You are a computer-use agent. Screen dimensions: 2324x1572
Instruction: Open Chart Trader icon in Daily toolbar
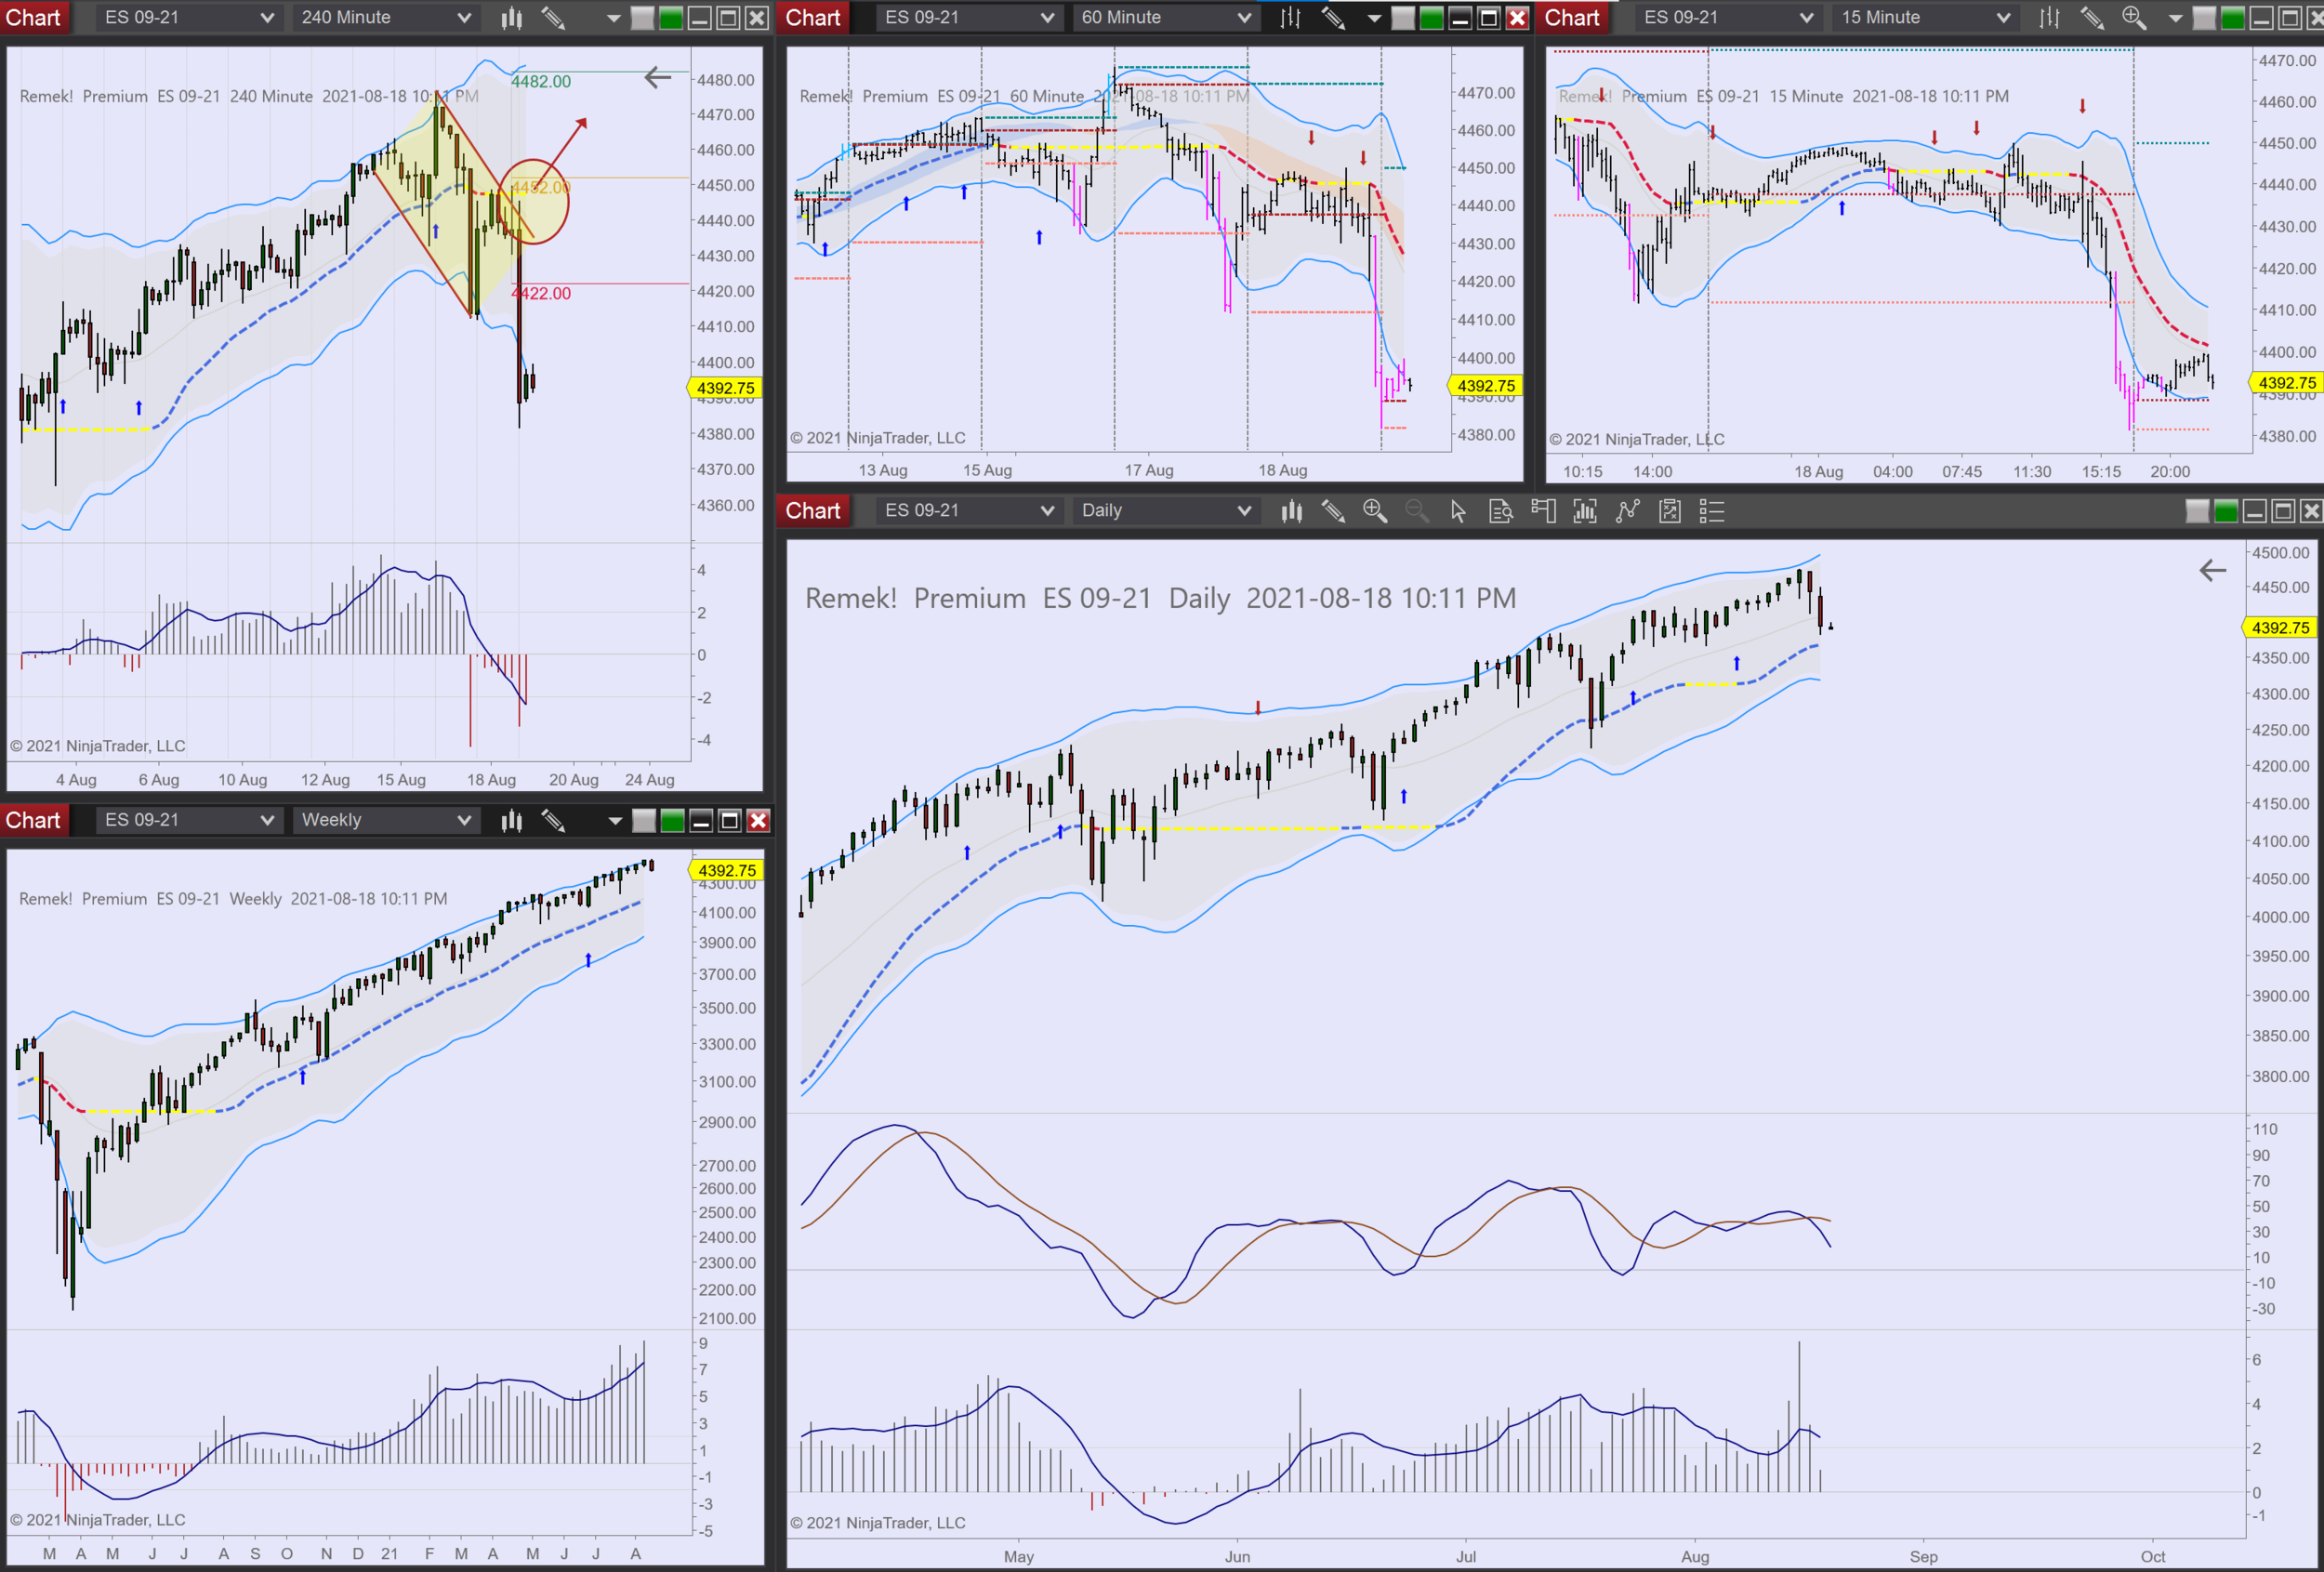(x=1543, y=511)
